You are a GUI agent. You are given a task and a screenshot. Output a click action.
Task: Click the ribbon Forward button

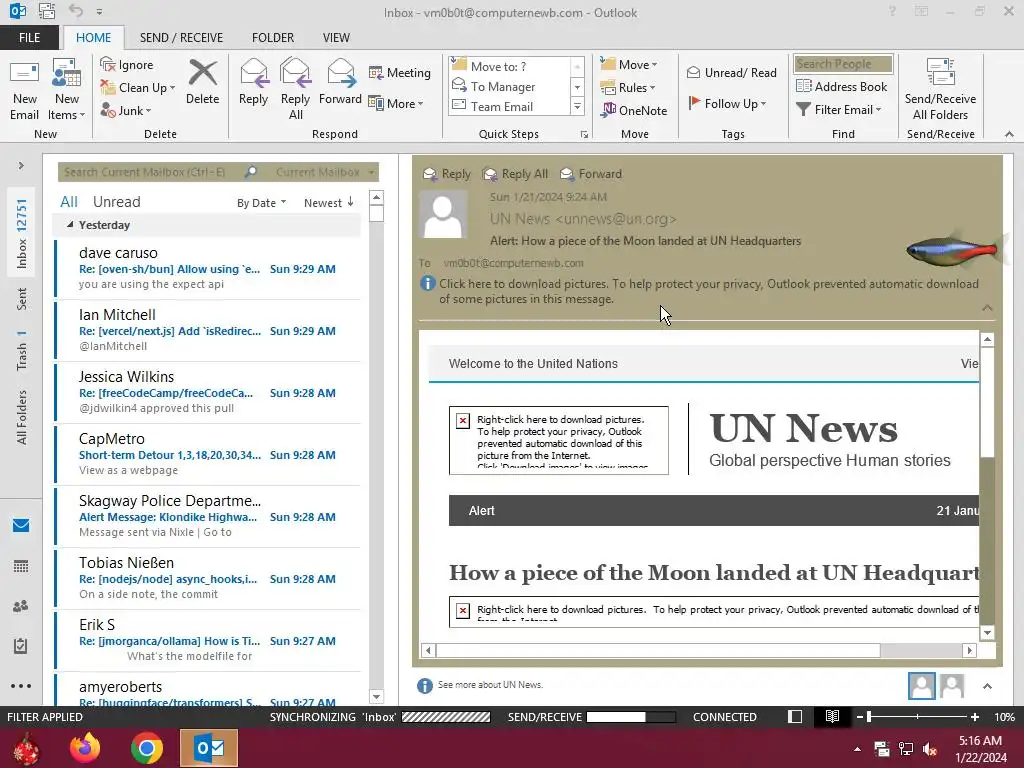pyautogui.click(x=340, y=83)
